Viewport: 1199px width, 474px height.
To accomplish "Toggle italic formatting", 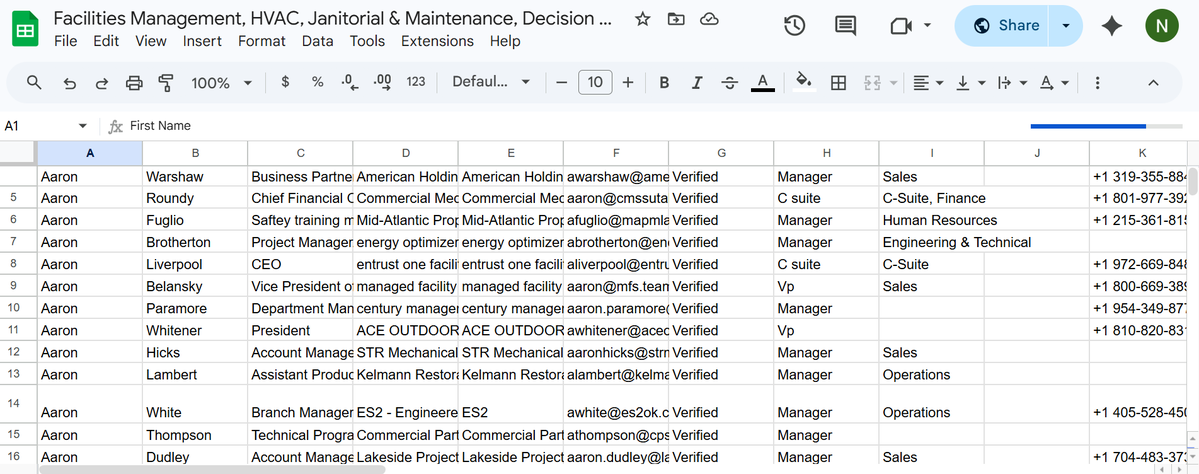I will coord(697,82).
